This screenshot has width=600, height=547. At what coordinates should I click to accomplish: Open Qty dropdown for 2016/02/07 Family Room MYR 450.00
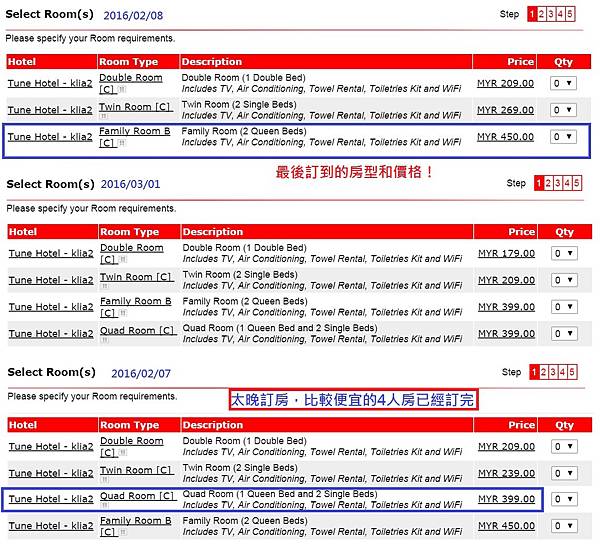click(564, 526)
